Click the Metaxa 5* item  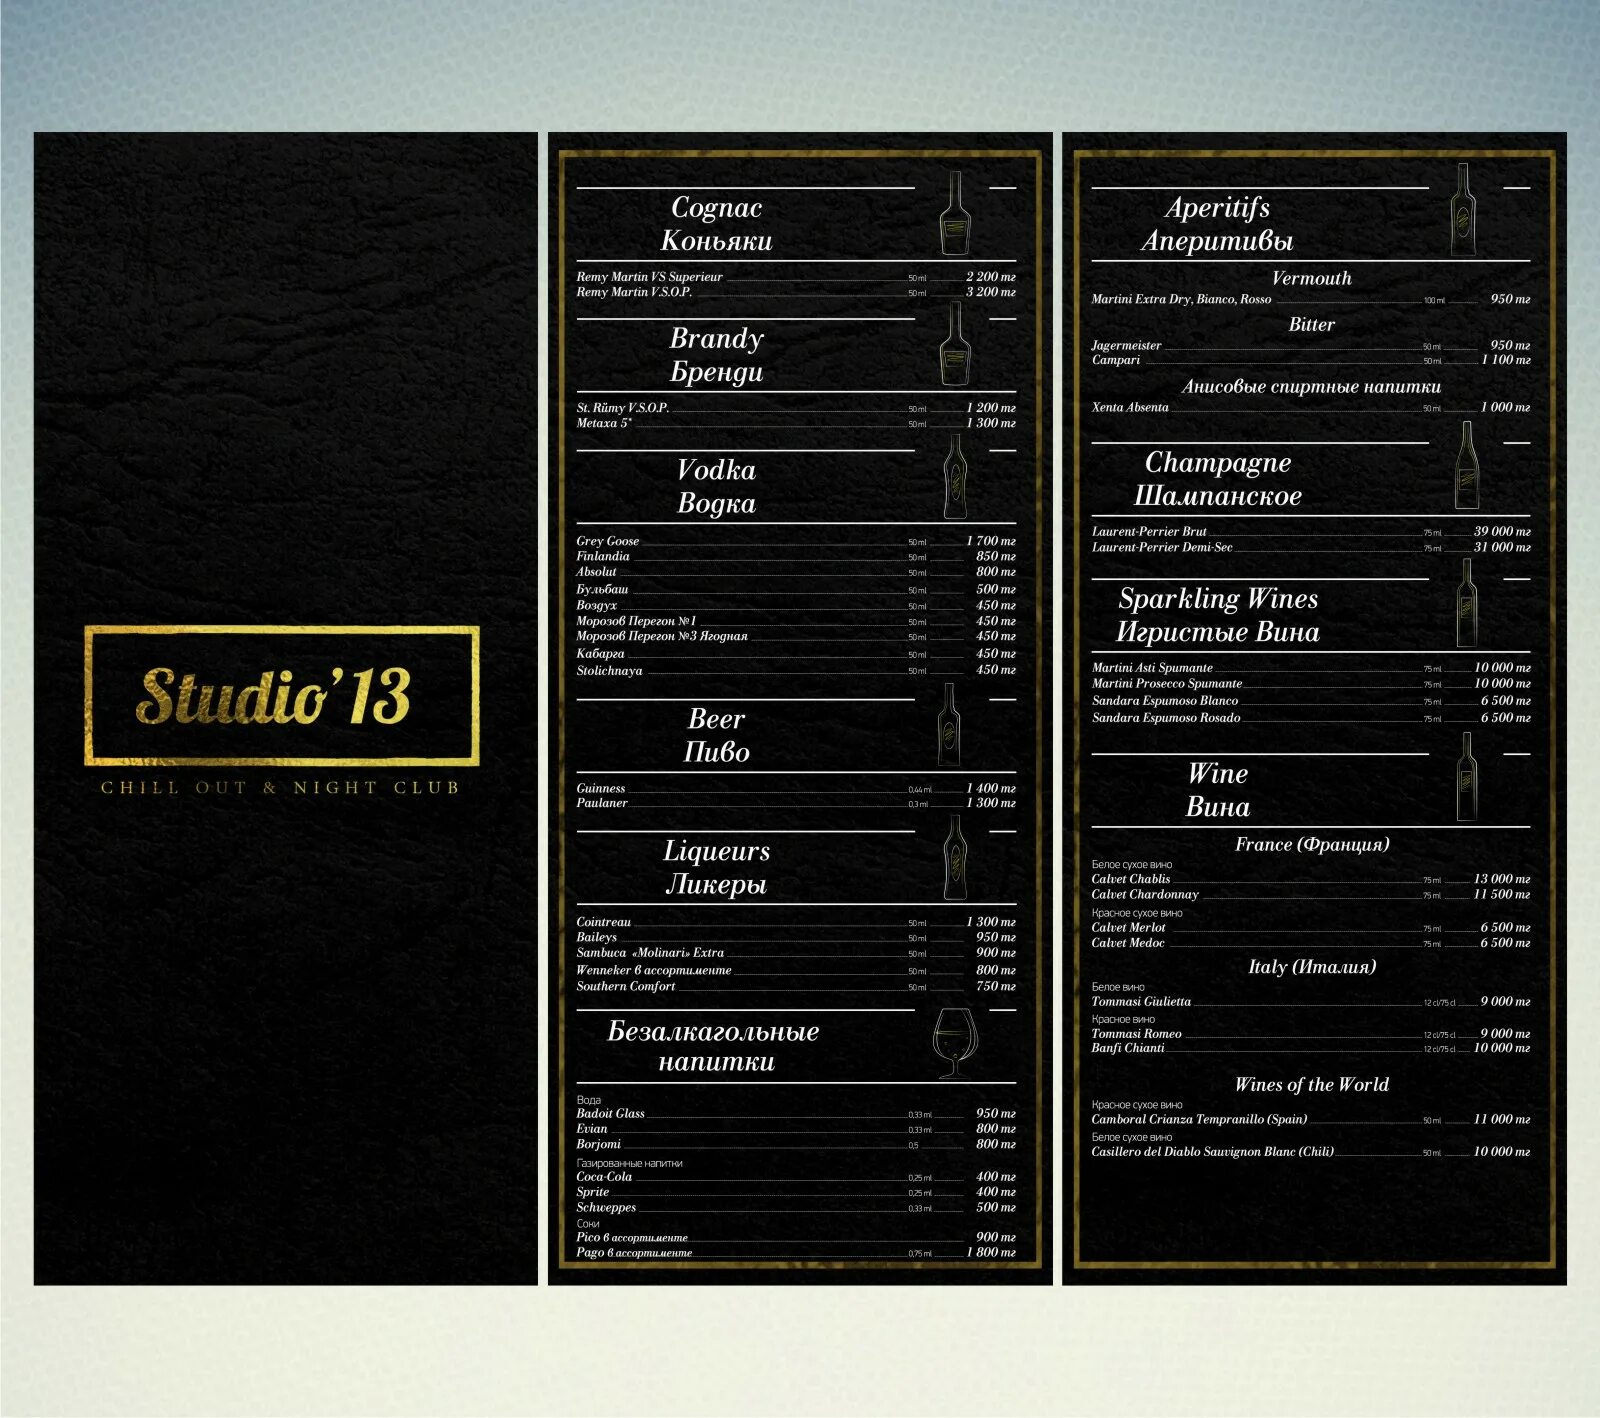coord(796,423)
